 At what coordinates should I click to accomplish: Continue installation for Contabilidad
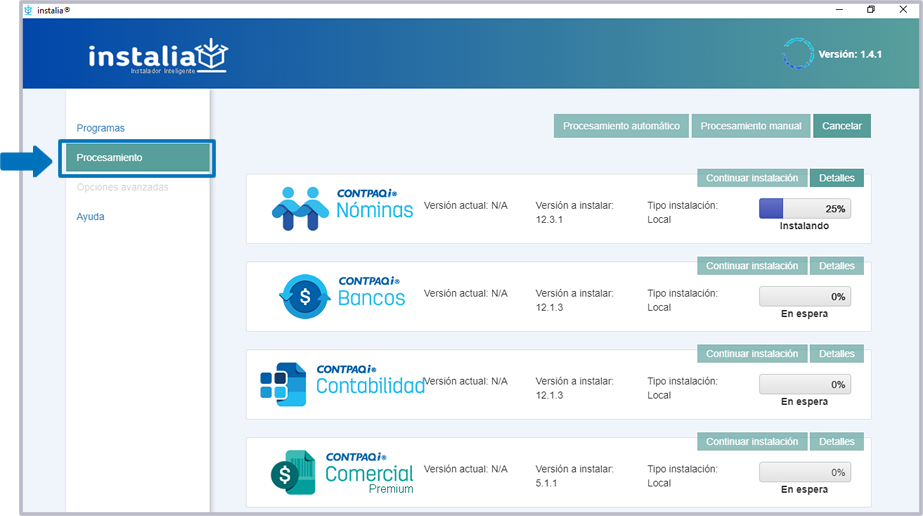click(x=752, y=354)
